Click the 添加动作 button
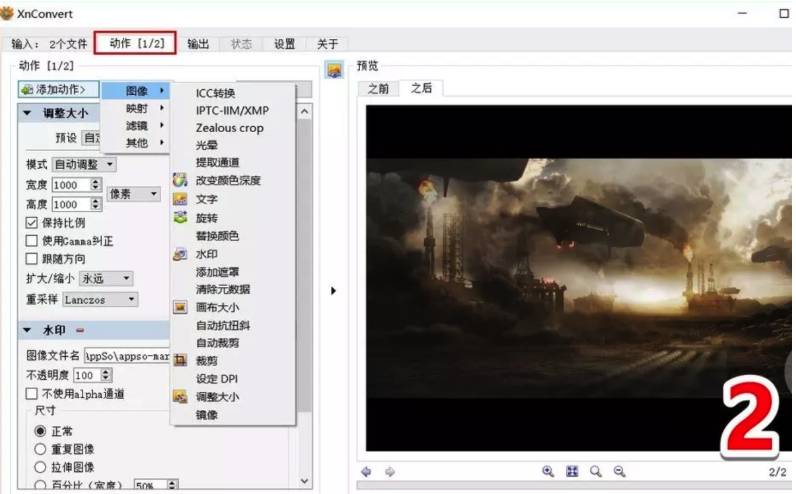Screen dimensions: 796x494 (x=59, y=90)
